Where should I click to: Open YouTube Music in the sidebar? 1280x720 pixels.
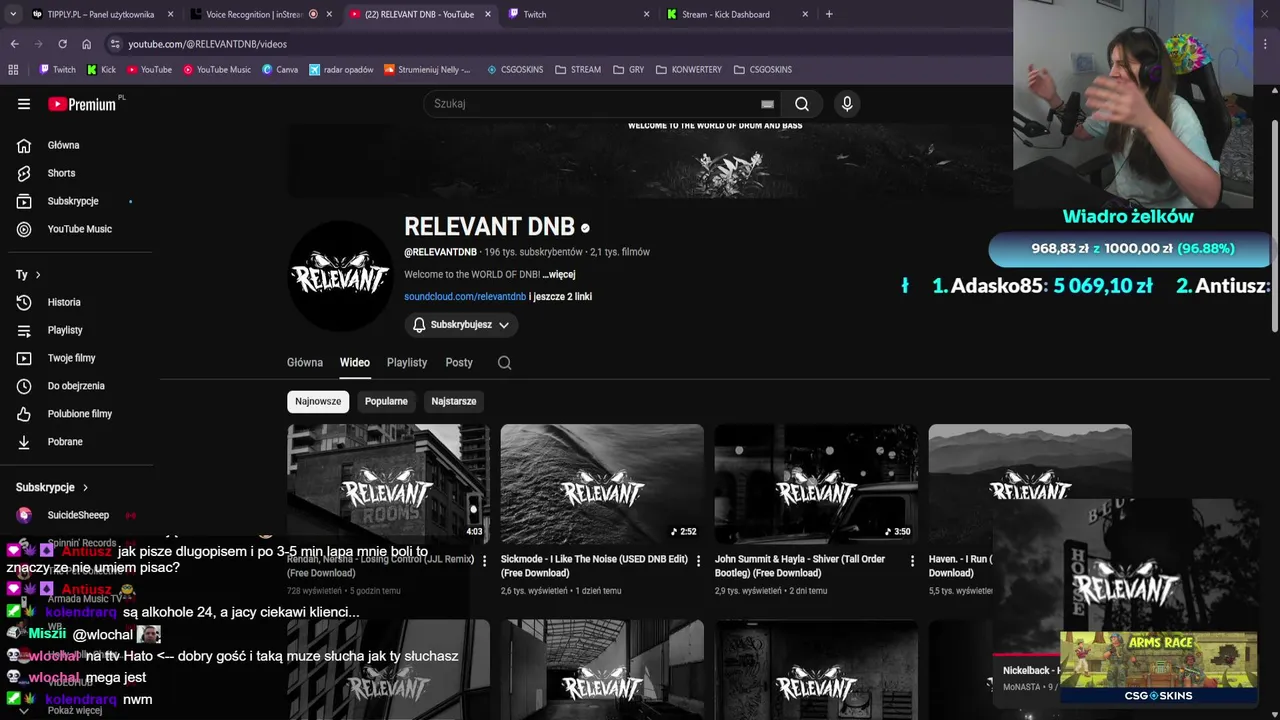pyautogui.click(x=77, y=229)
